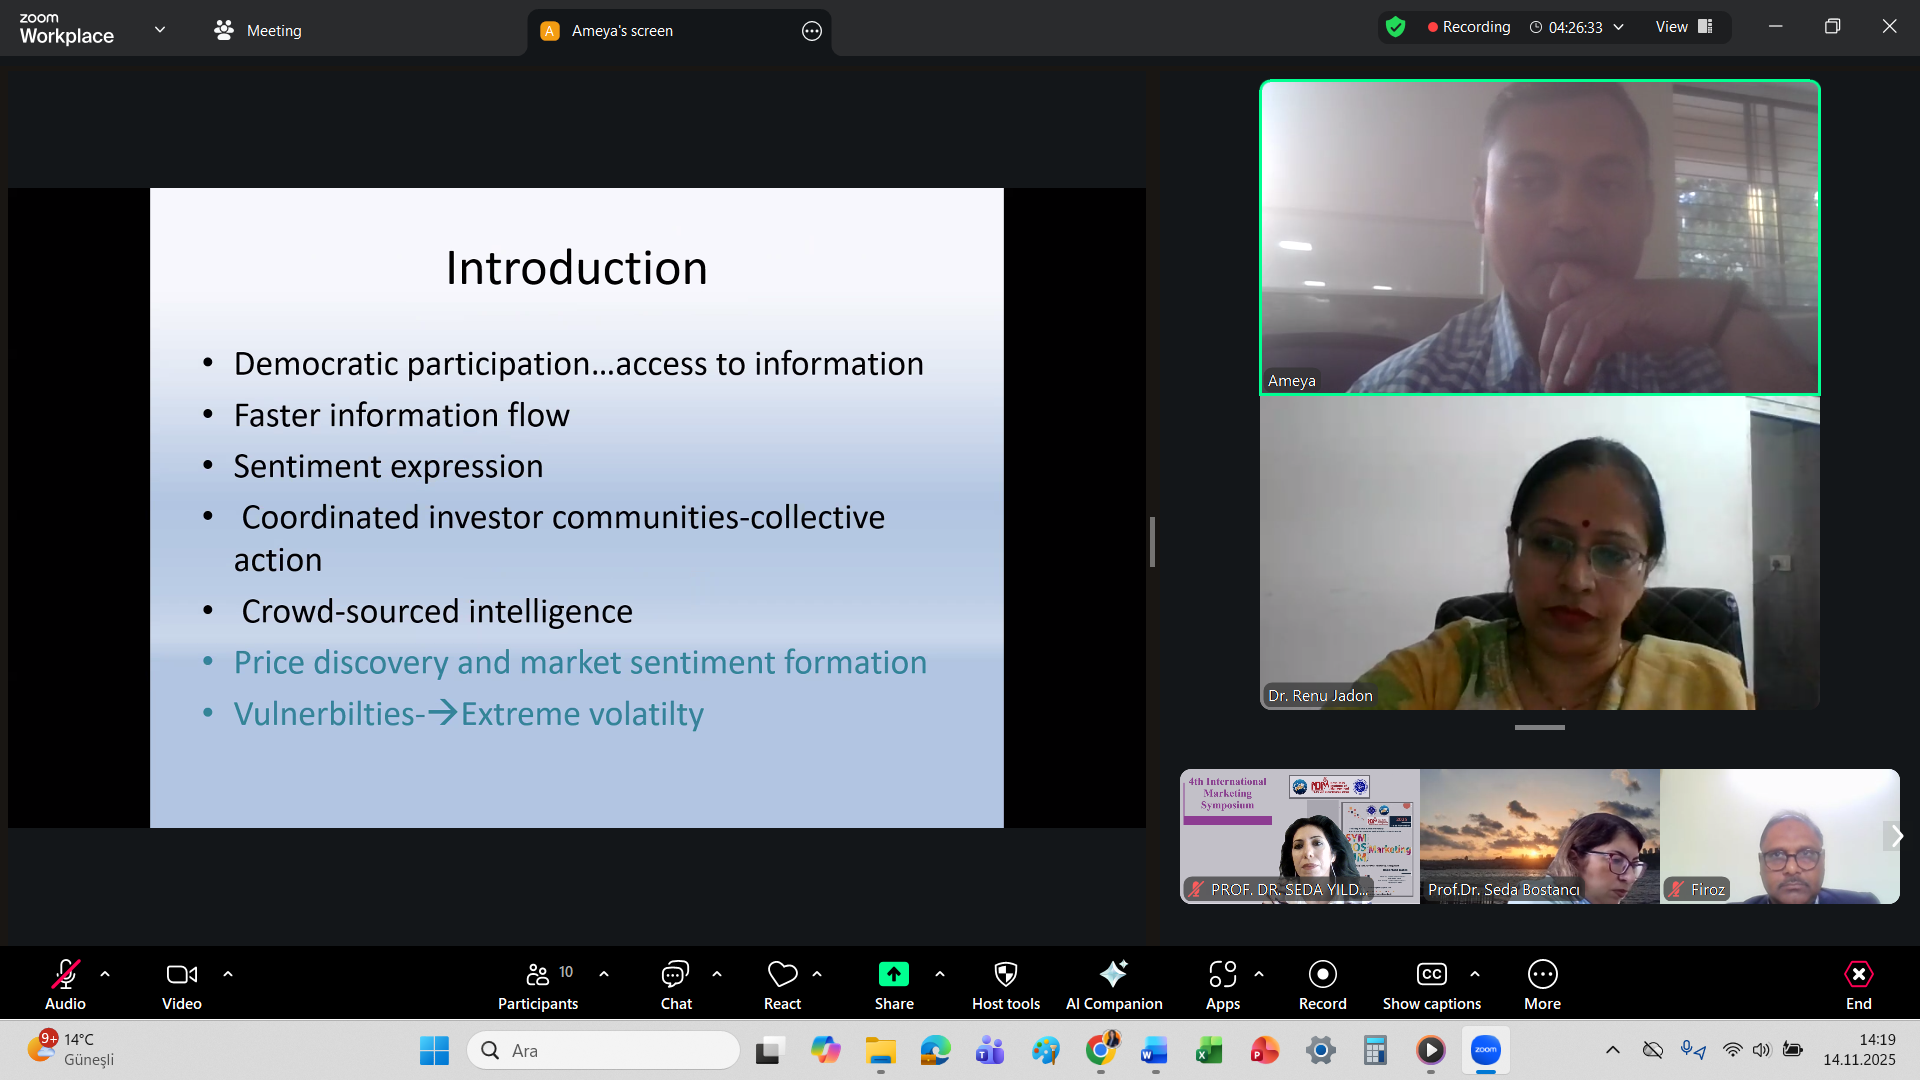The height and width of the screenshot is (1080, 1920).
Task: Toggle the Video camera off
Action: coord(181,974)
